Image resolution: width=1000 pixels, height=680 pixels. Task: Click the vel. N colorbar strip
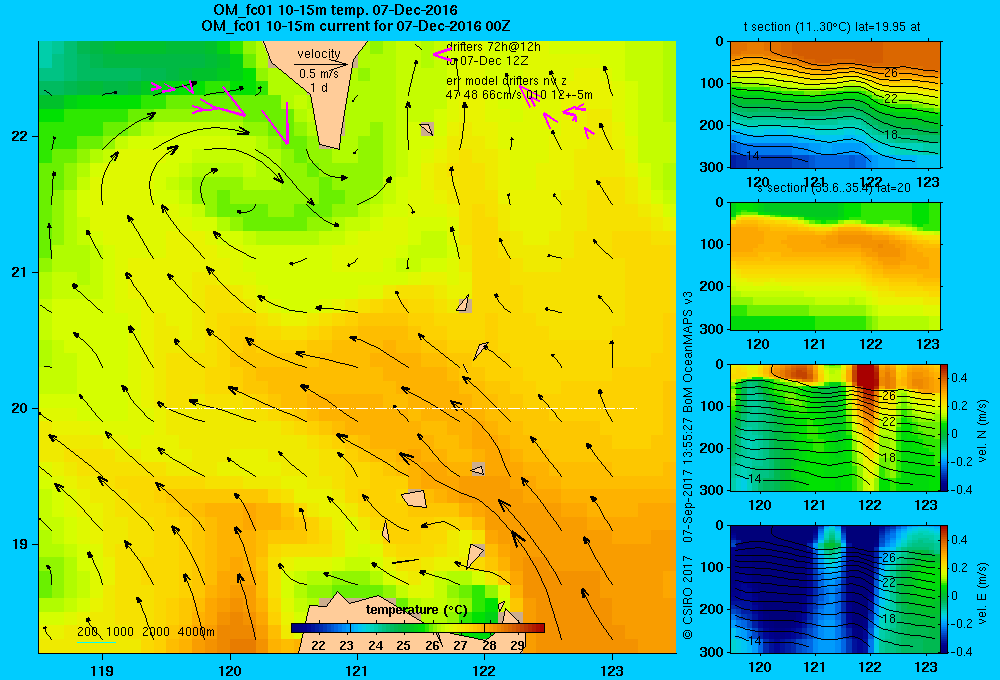point(944,427)
